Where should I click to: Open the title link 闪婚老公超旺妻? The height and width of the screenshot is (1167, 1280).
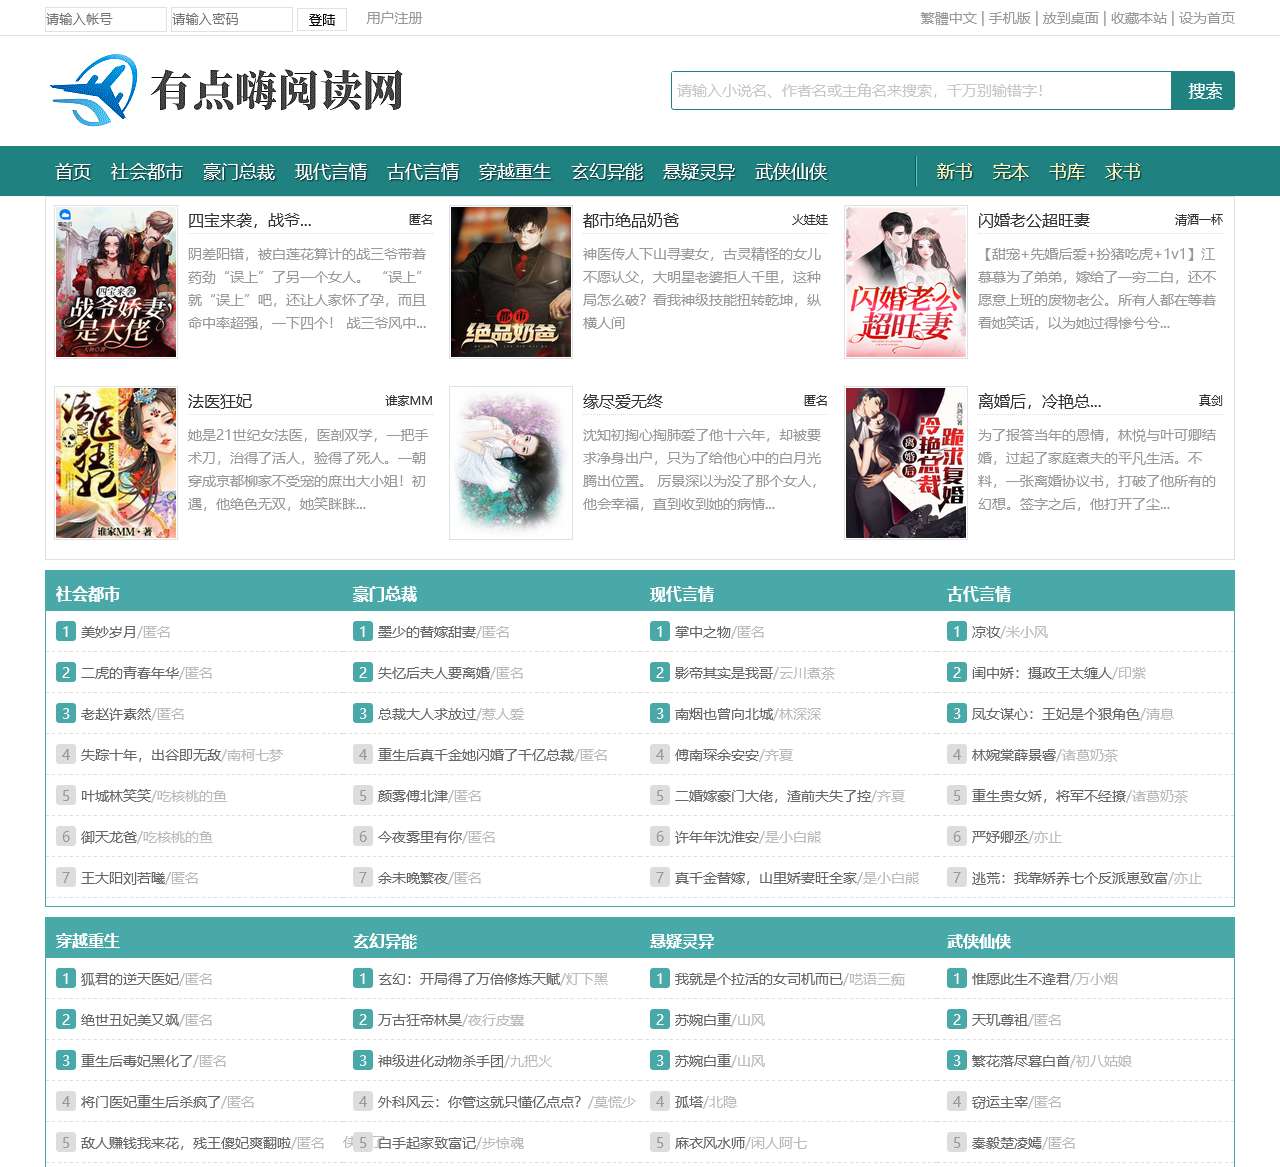tap(1034, 220)
